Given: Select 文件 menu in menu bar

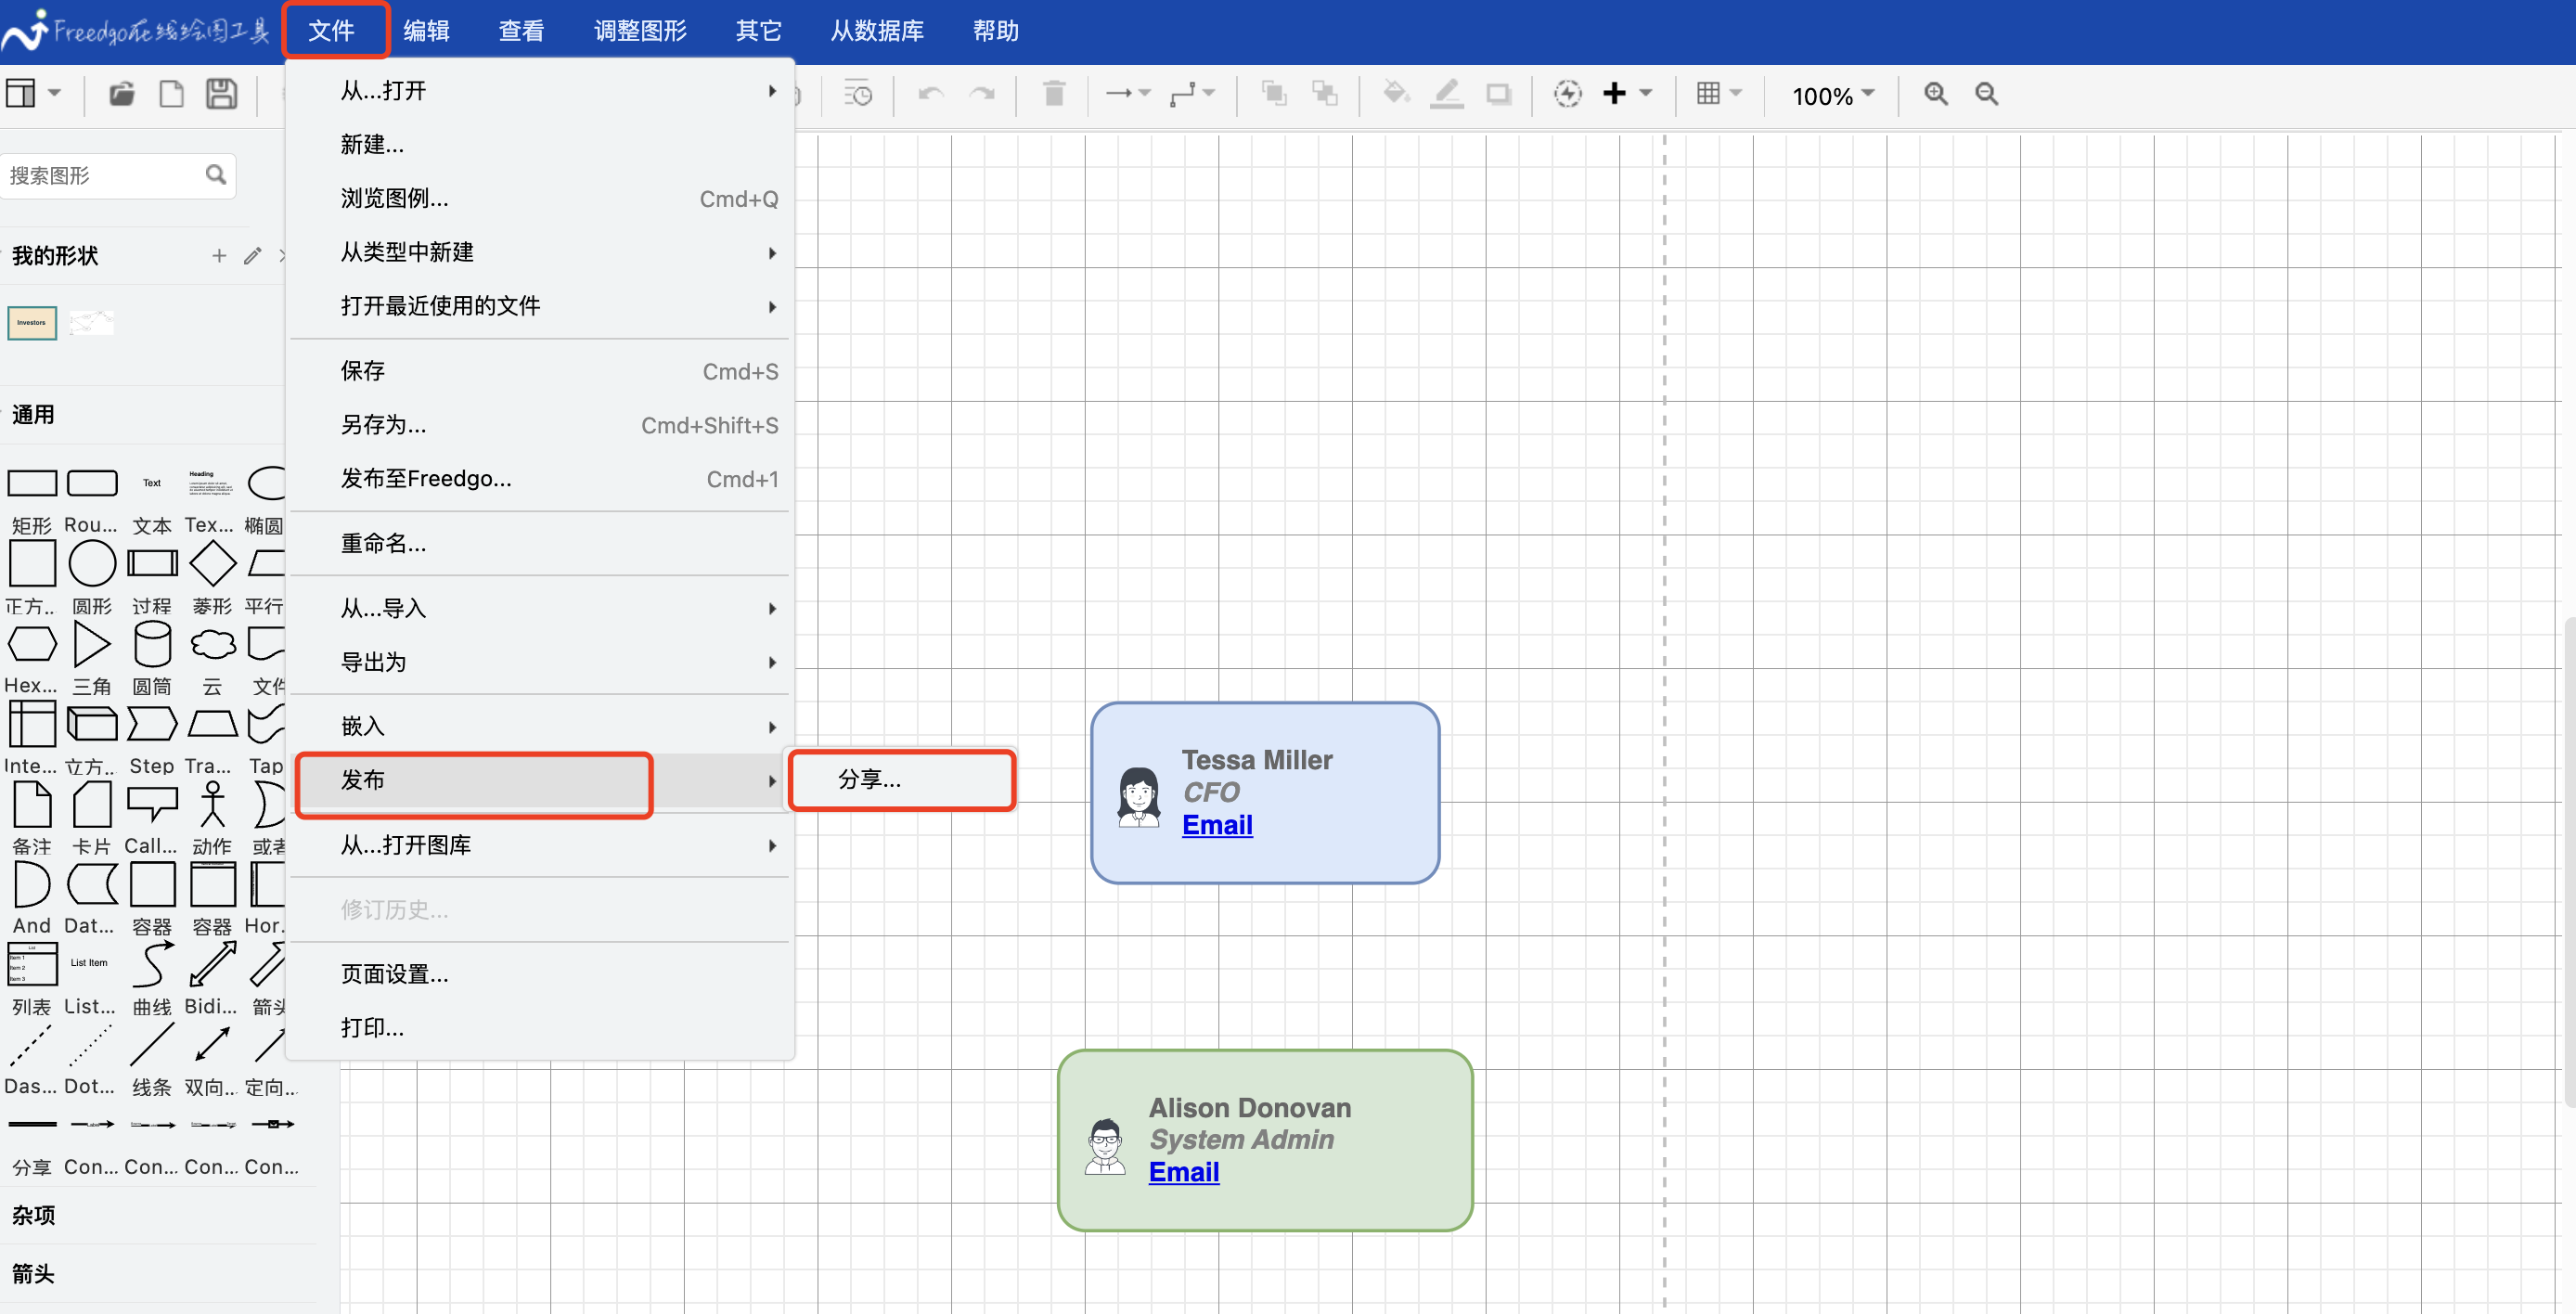Looking at the screenshot, I should coord(335,31).
